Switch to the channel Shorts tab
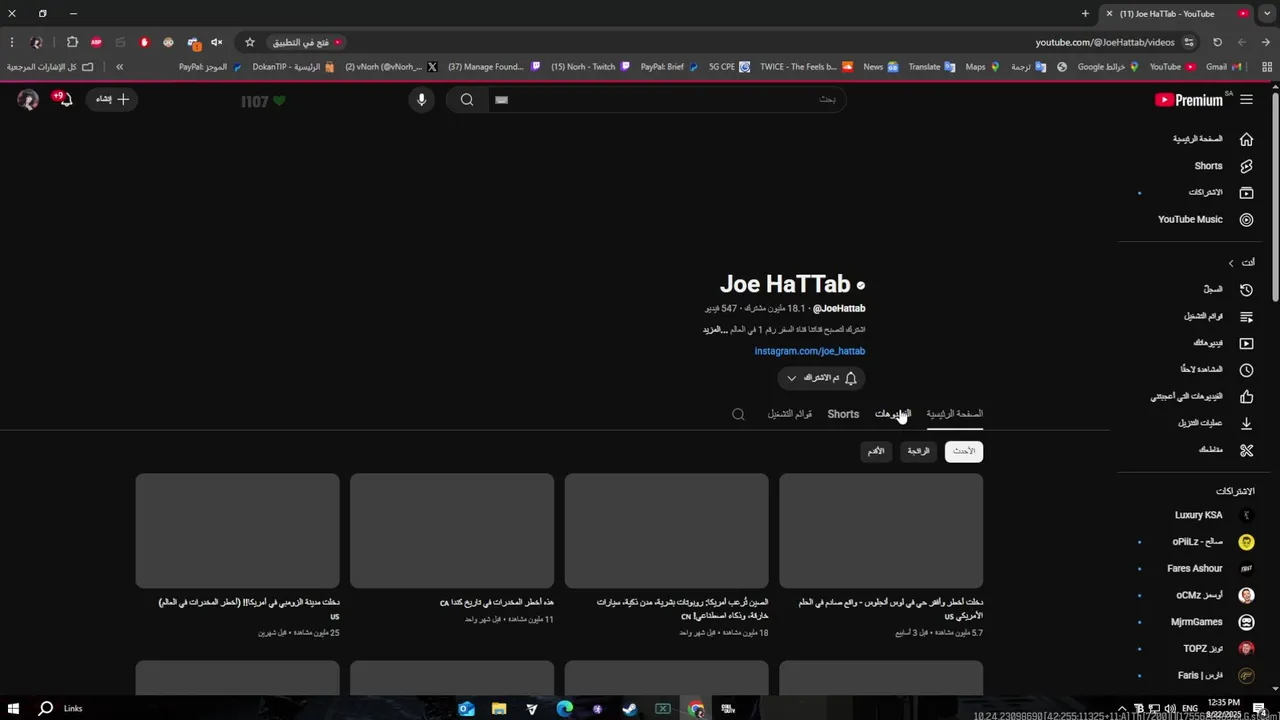This screenshot has height=720, width=1280. (843, 414)
